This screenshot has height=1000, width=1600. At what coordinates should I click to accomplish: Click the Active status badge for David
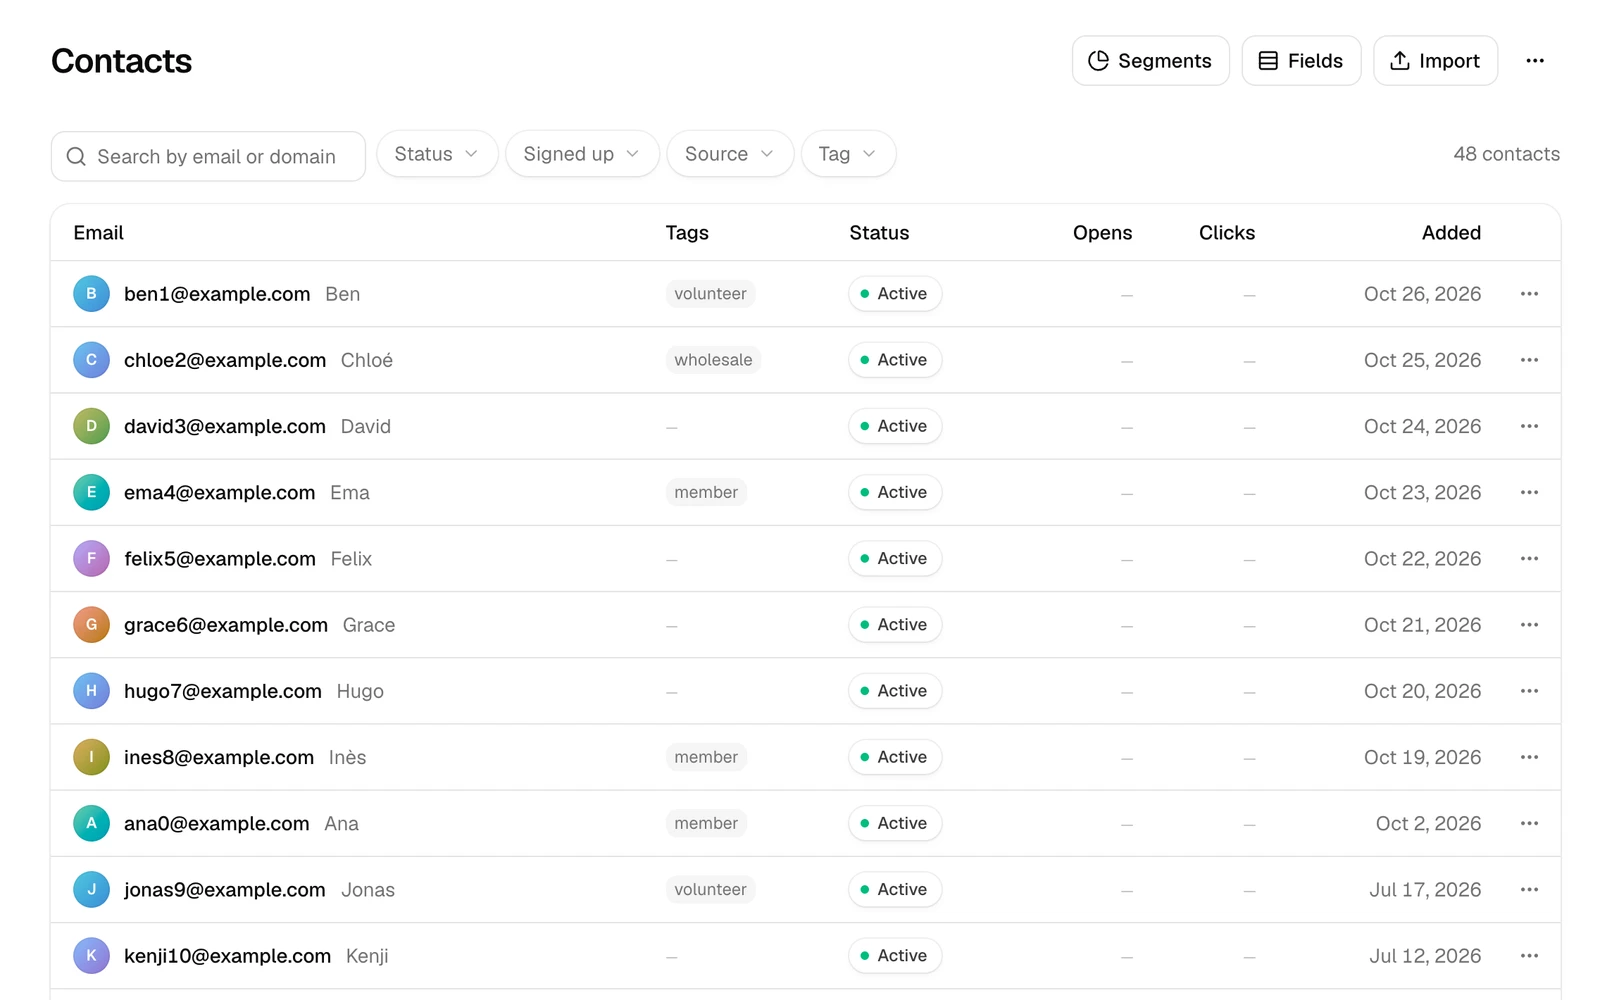pos(895,426)
